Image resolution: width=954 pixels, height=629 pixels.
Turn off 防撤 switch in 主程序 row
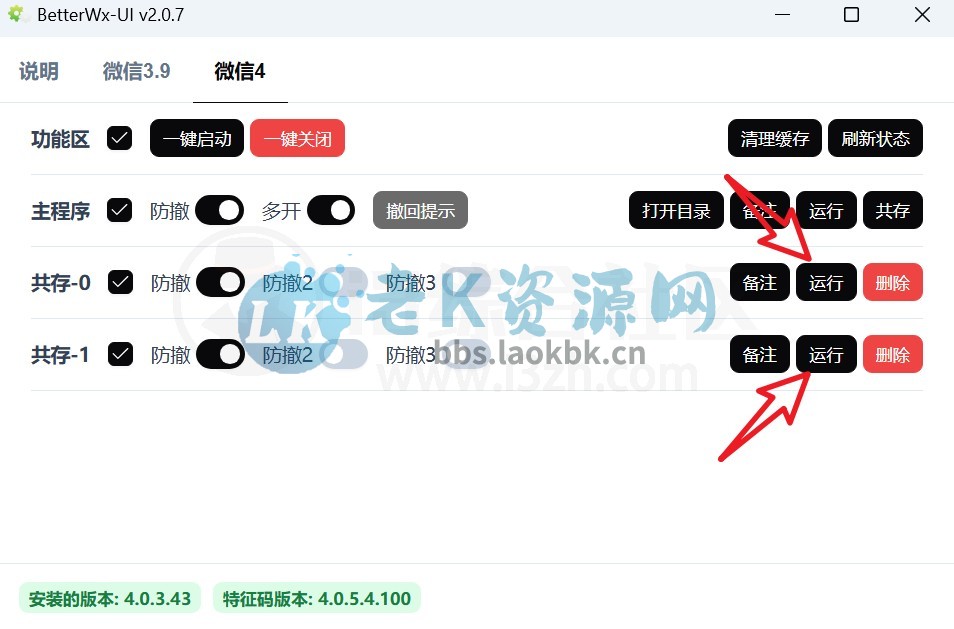(x=220, y=210)
